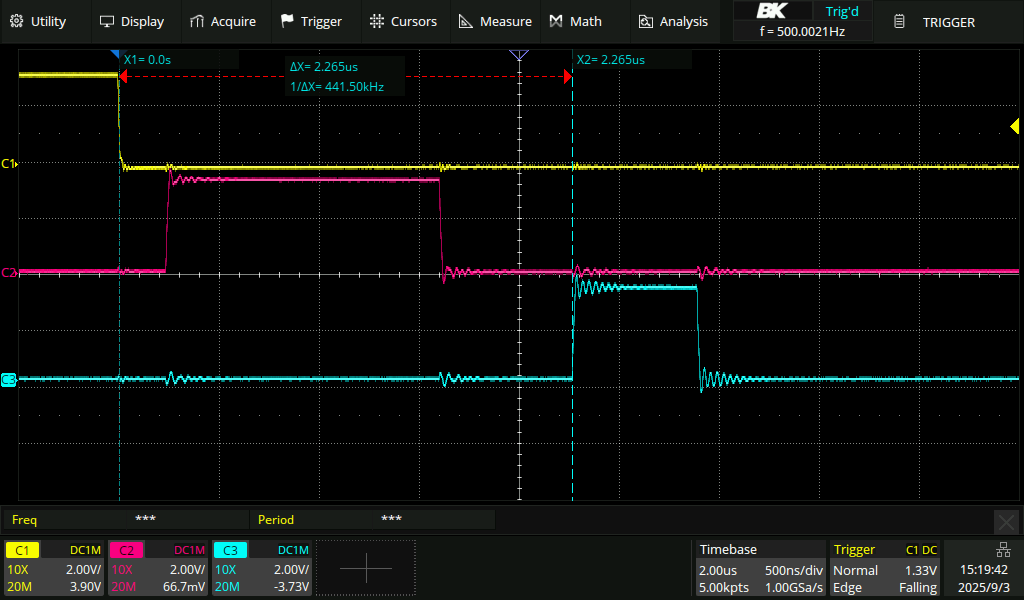Open the Trigger settings box
The height and width of the screenshot is (600, 1024).
click(885, 568)
